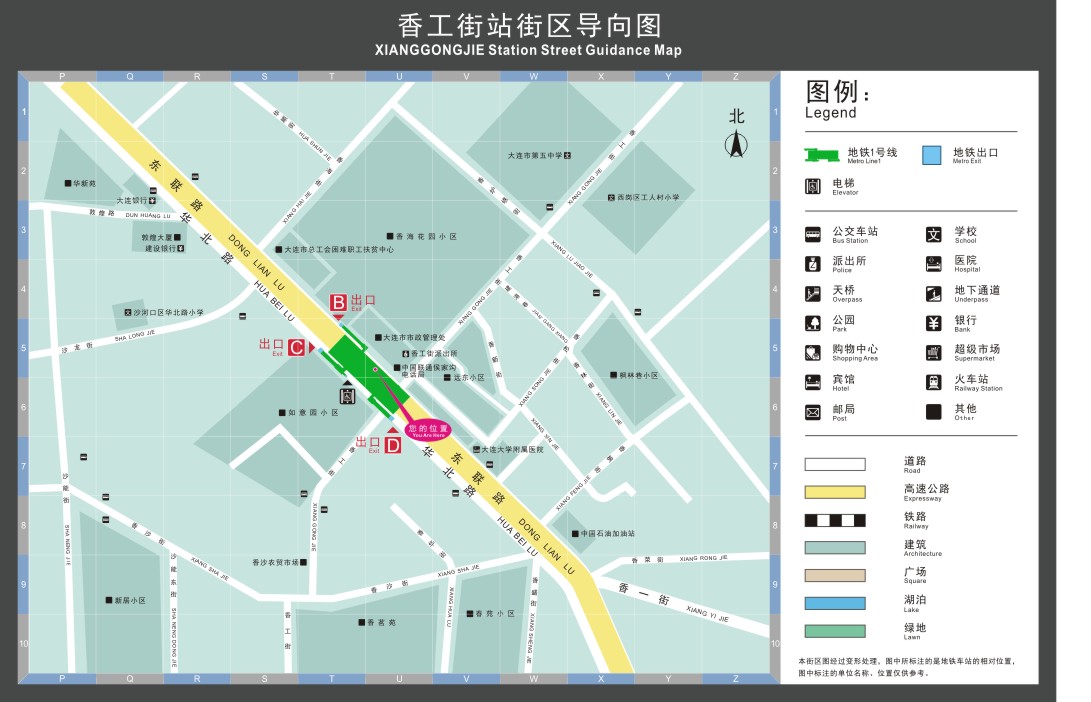The image size is (1091, 702).
Task: Click the blue Metro Exit legend square
Action: [x=931, y=155]
